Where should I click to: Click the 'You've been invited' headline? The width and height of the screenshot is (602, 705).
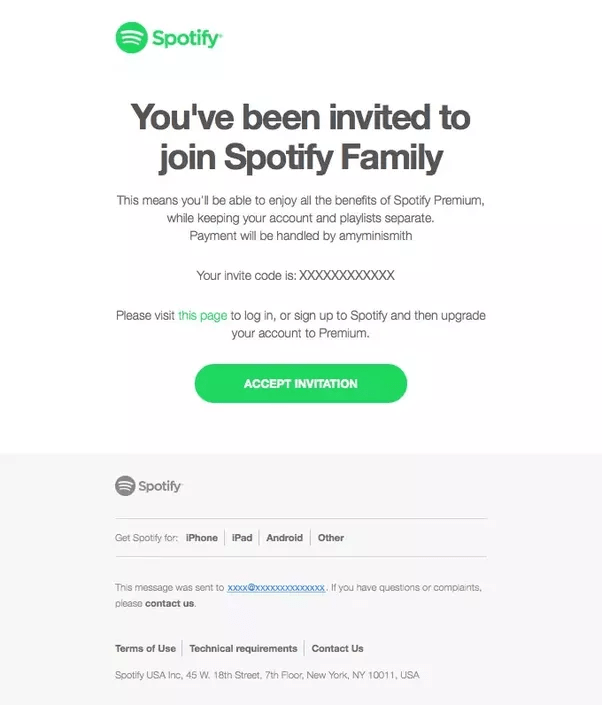[301, 137]
